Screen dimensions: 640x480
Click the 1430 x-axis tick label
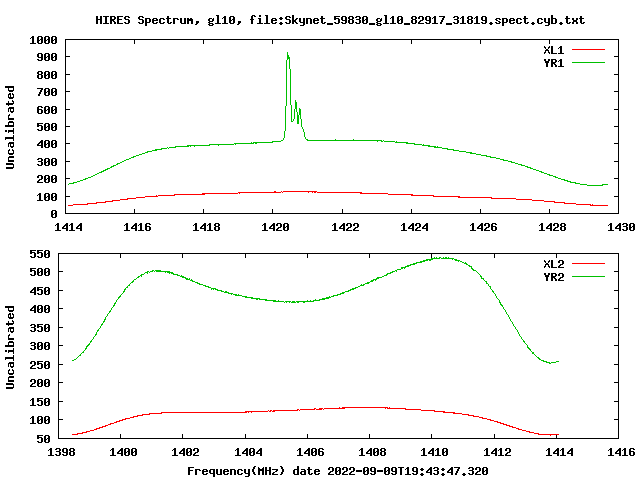tap(621, 227)
